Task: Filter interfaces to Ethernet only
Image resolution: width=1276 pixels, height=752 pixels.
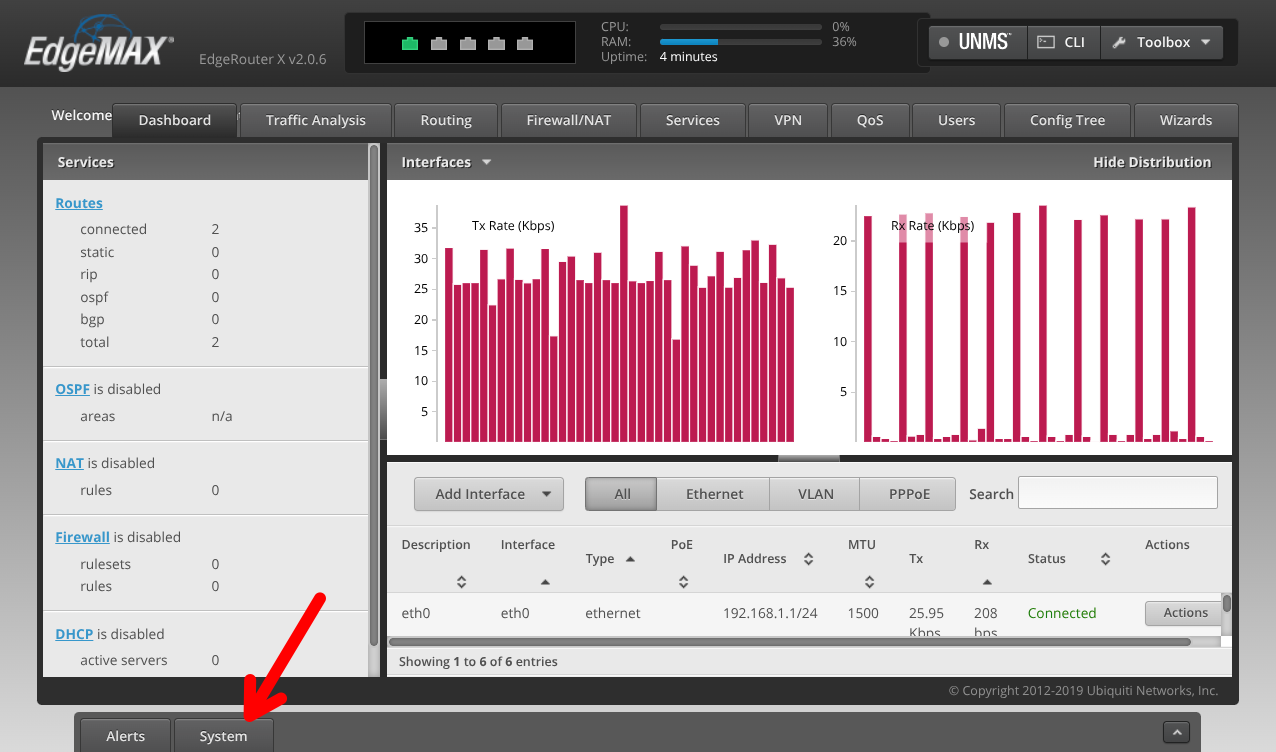Action: coord(714,494)
